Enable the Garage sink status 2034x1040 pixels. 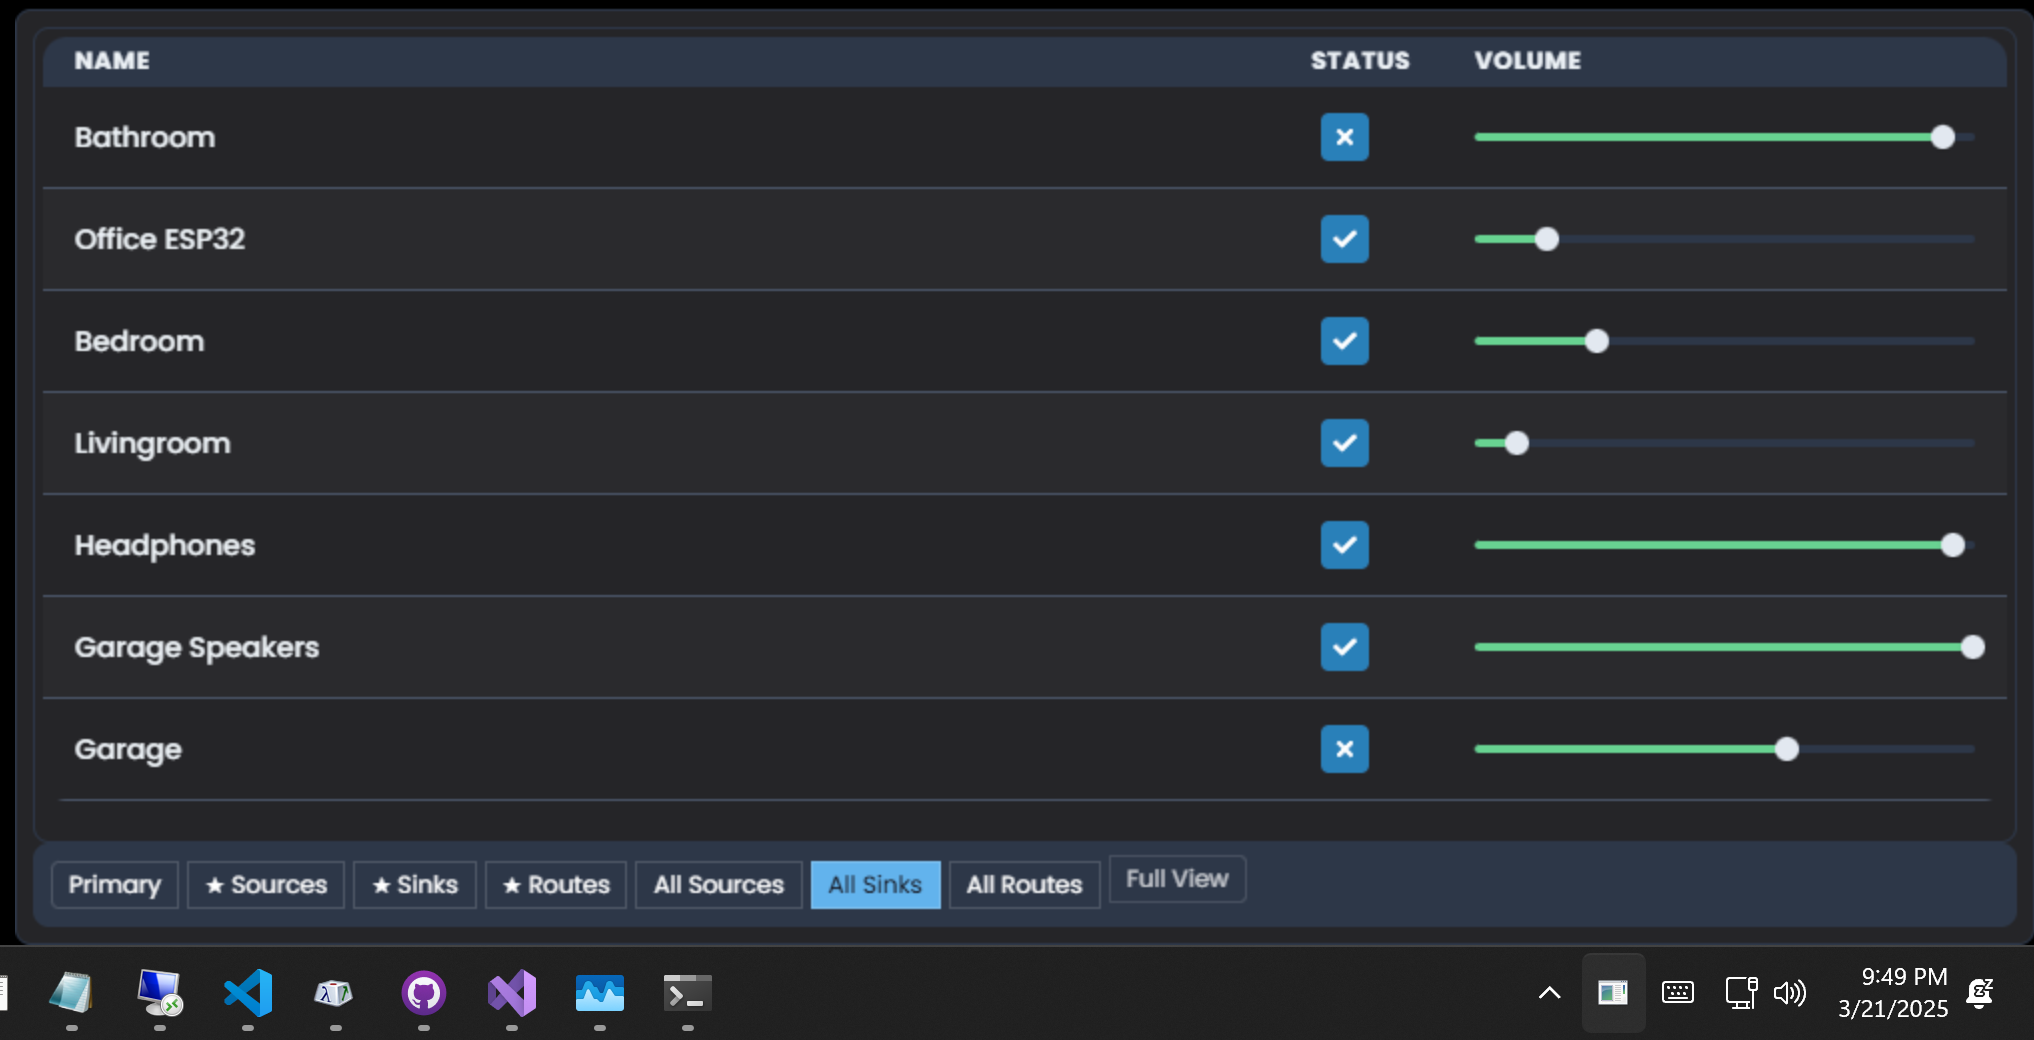pos(1345,749)
